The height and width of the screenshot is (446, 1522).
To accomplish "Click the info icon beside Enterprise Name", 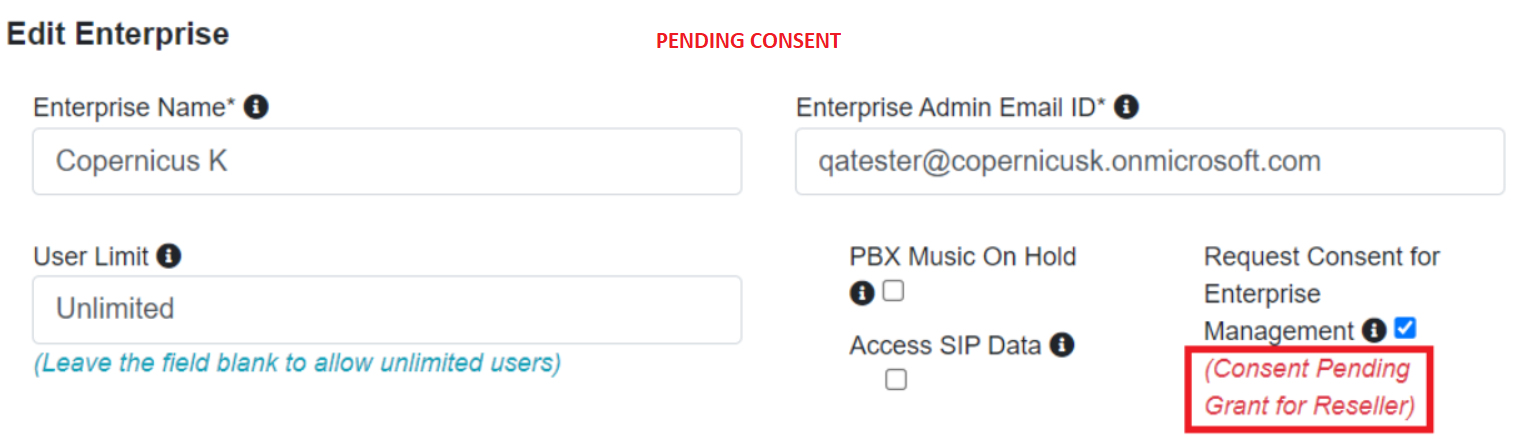I will point(256,107).
